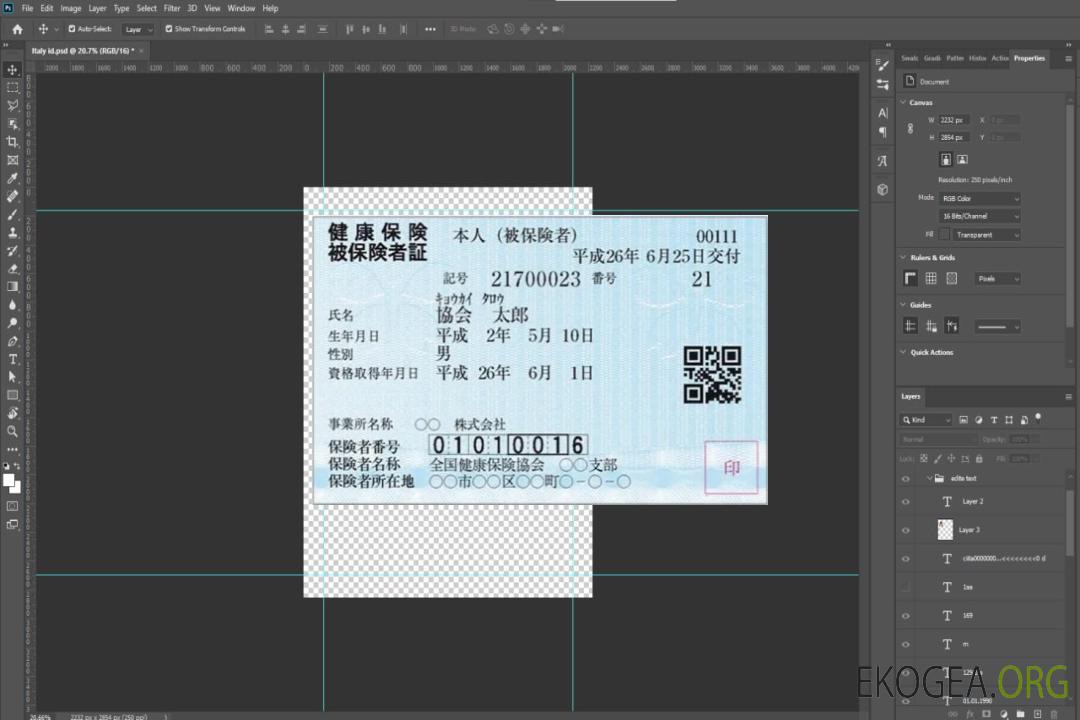Disable Show Transform Controls checkbox
Viewport: 1080px width, 720px height.
point(168,29)
